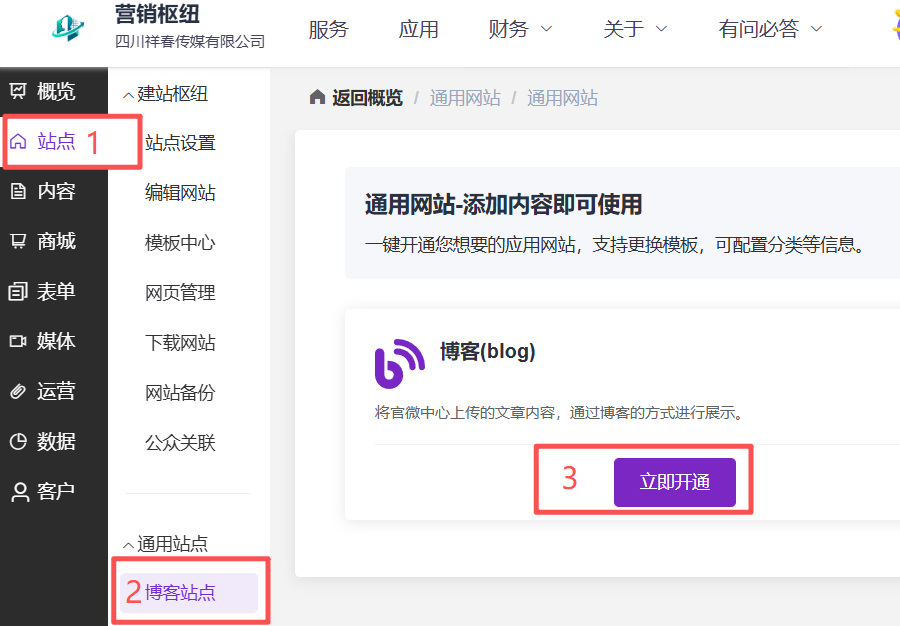This screenshot has height=626, width=900.
Task: Open the 财务 dropdown menu
Action: (x=520, y=30)
